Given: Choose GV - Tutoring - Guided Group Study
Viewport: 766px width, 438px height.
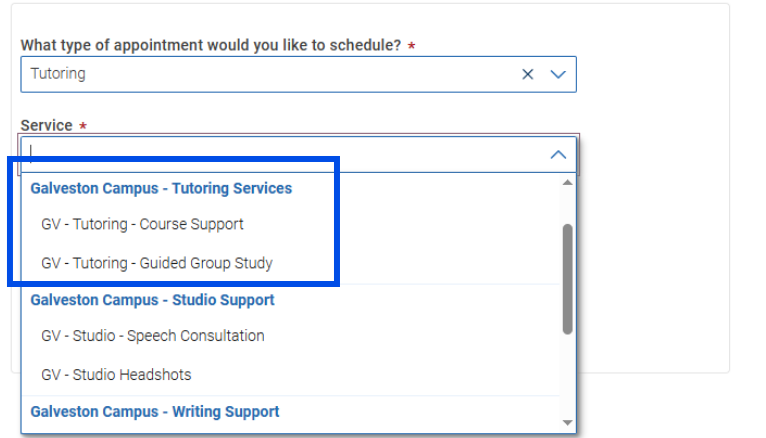Looking at the screenshot, I should point(156,263).
